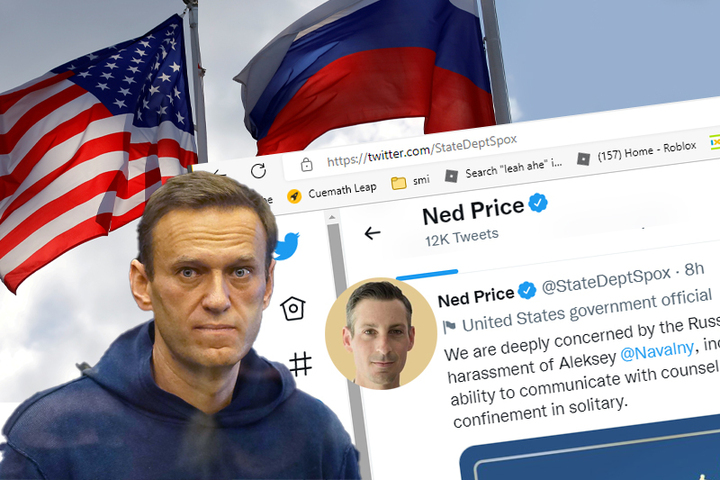720x480 pixels.
Task: Click Ned Price's profile photo
Action: click(381, 334)
